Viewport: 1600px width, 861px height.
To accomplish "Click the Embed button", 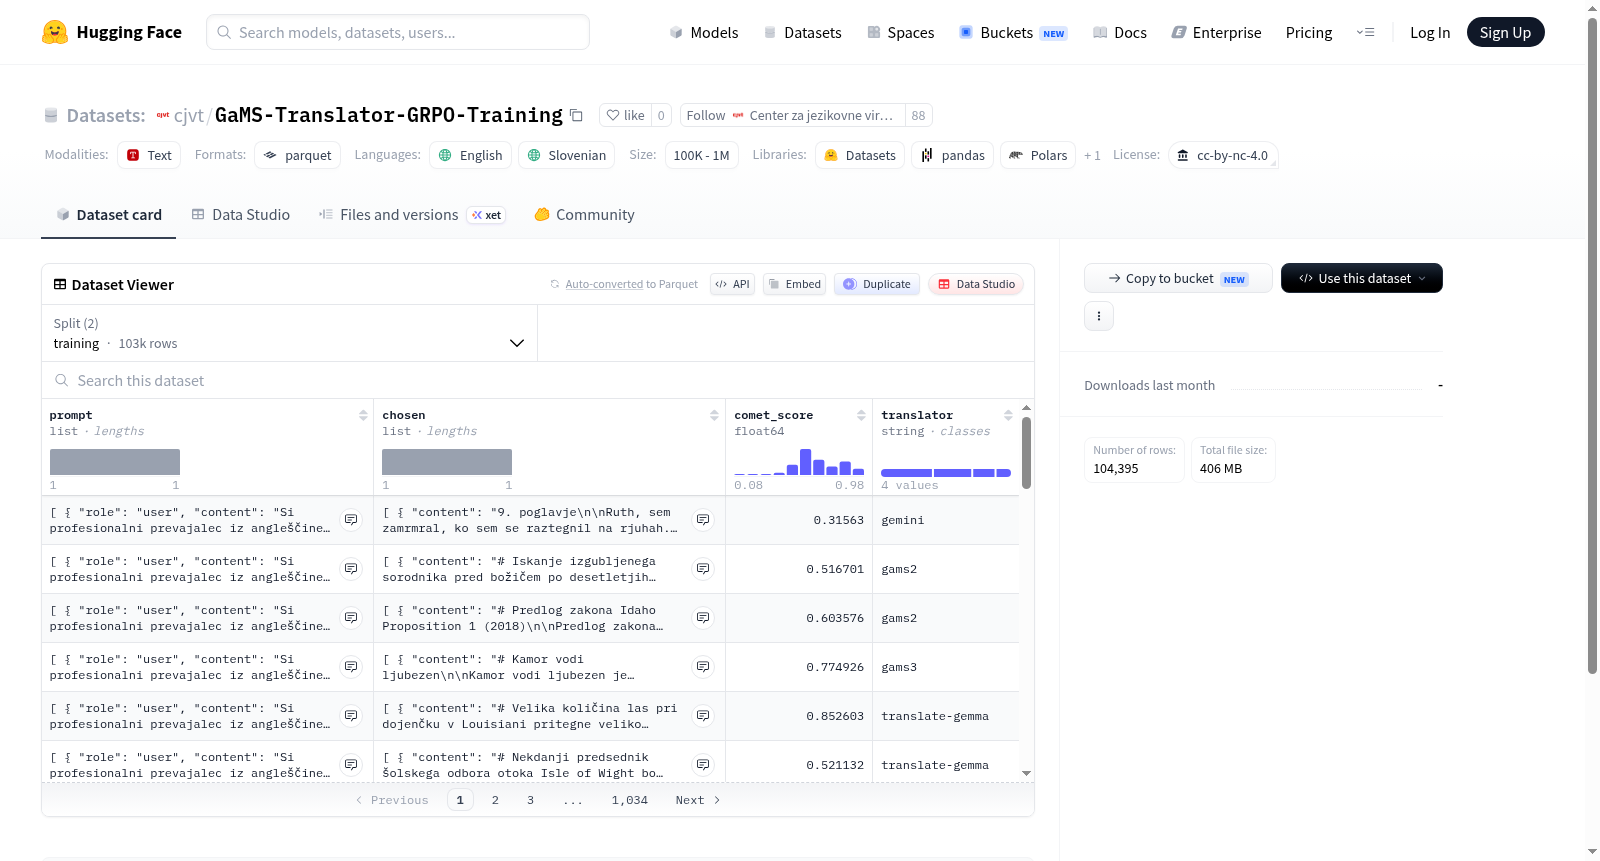I will point(795,284).
